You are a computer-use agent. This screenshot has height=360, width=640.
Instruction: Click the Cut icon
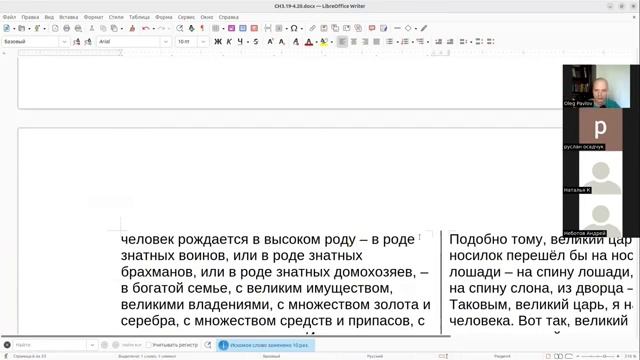click(92, 28)
